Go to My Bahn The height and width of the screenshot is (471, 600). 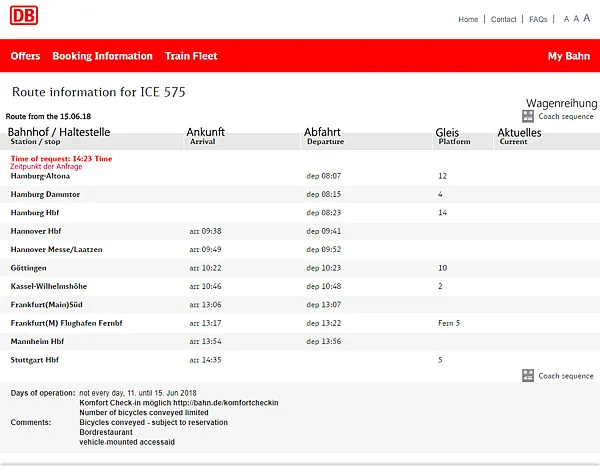click(569, 56)
